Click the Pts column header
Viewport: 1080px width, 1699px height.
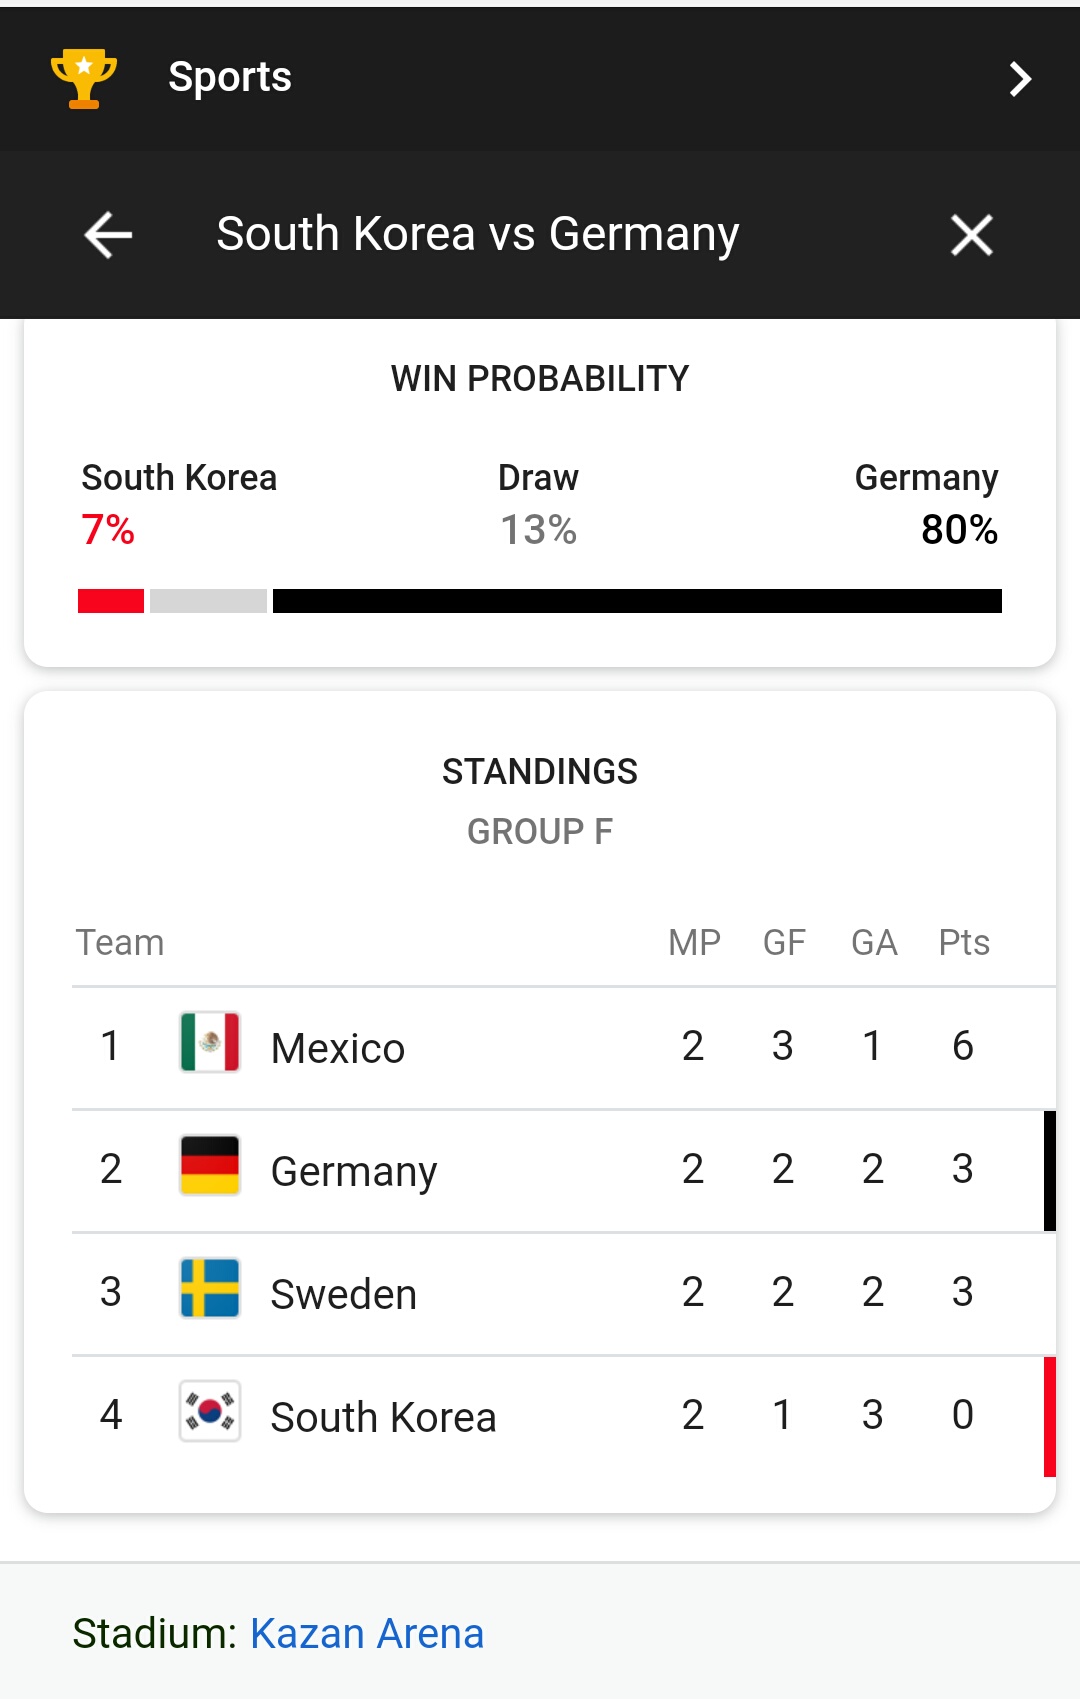coord(964,942)
